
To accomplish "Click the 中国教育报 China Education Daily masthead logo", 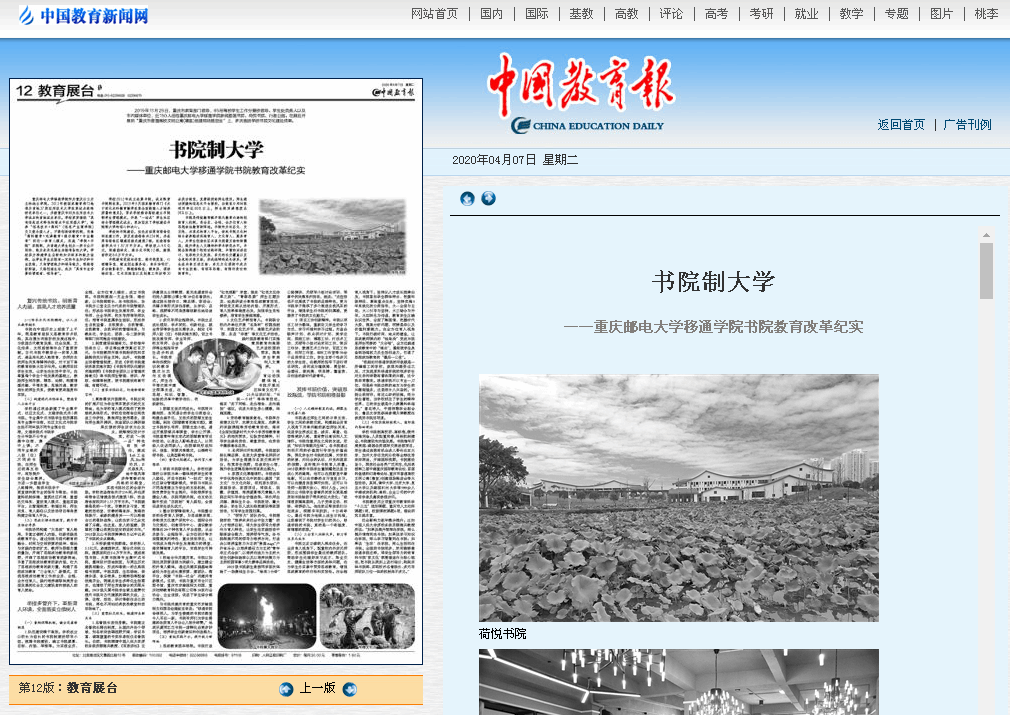I will pos(582,95).
